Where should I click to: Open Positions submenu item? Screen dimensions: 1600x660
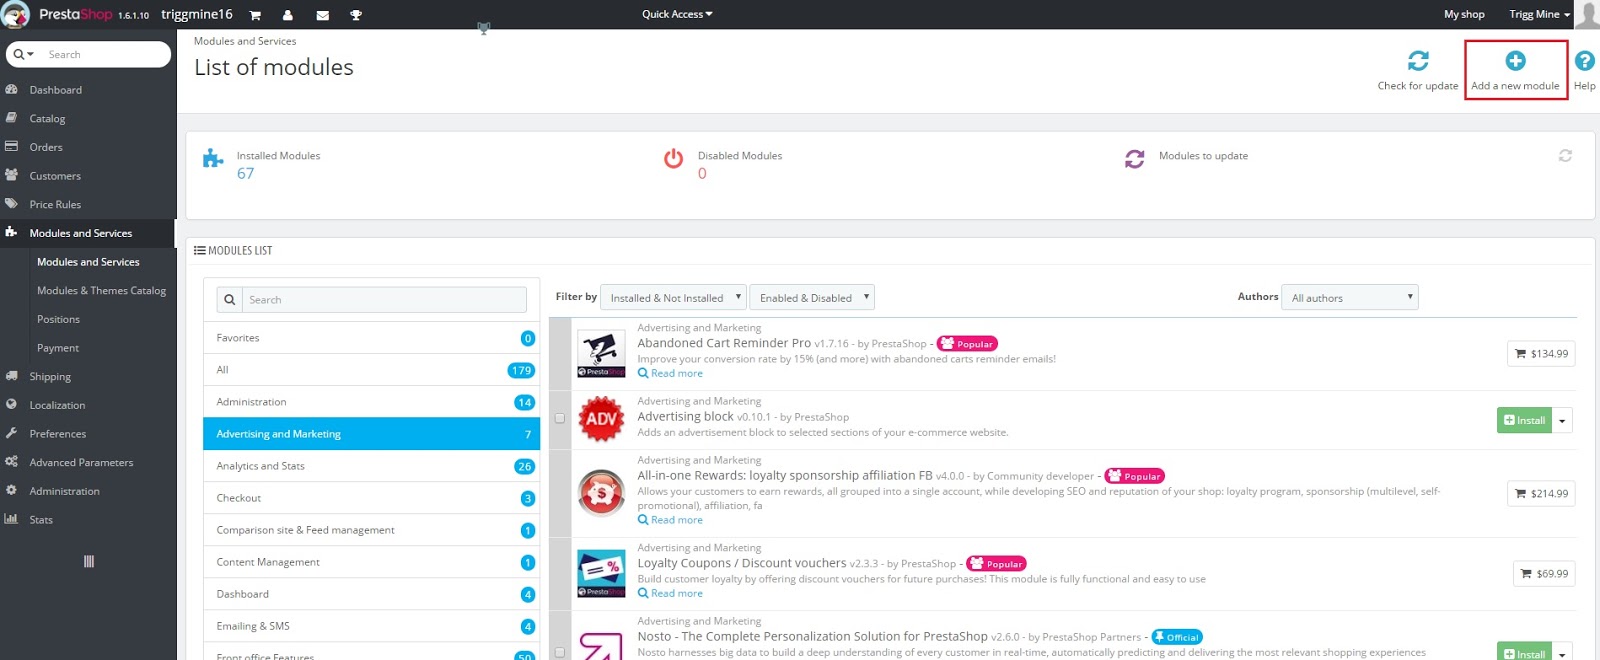coord(58,319)
